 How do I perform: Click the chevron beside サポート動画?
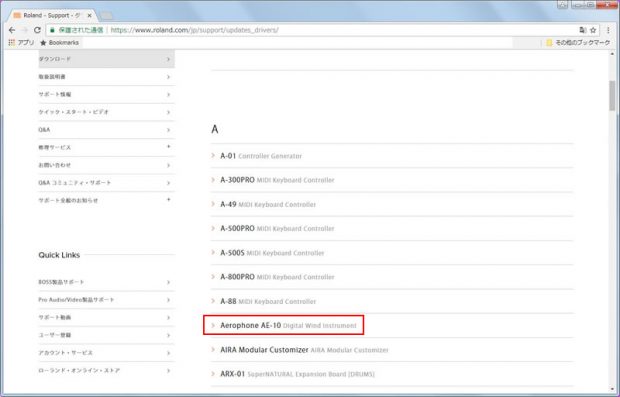point(168,318)
